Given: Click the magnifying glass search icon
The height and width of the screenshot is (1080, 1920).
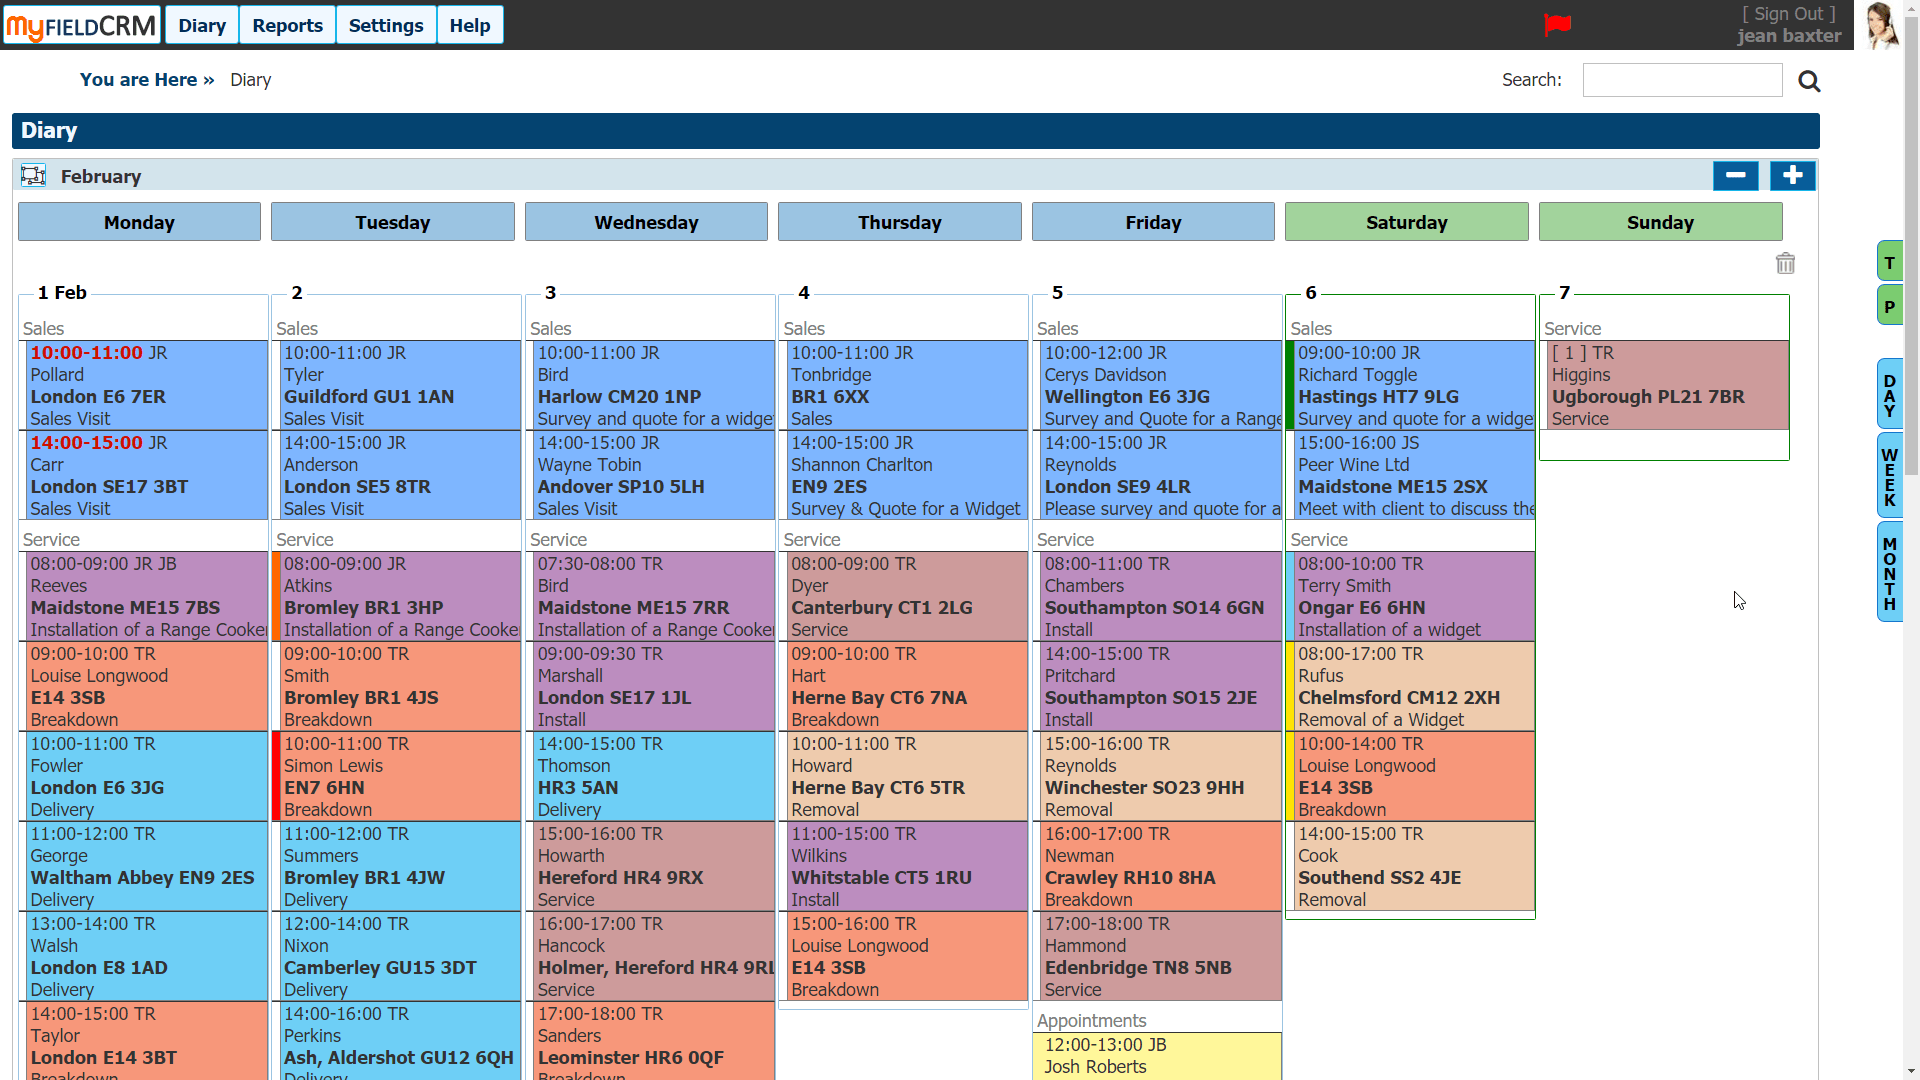Looking at the screenshot, I should tap(1809, 81).
